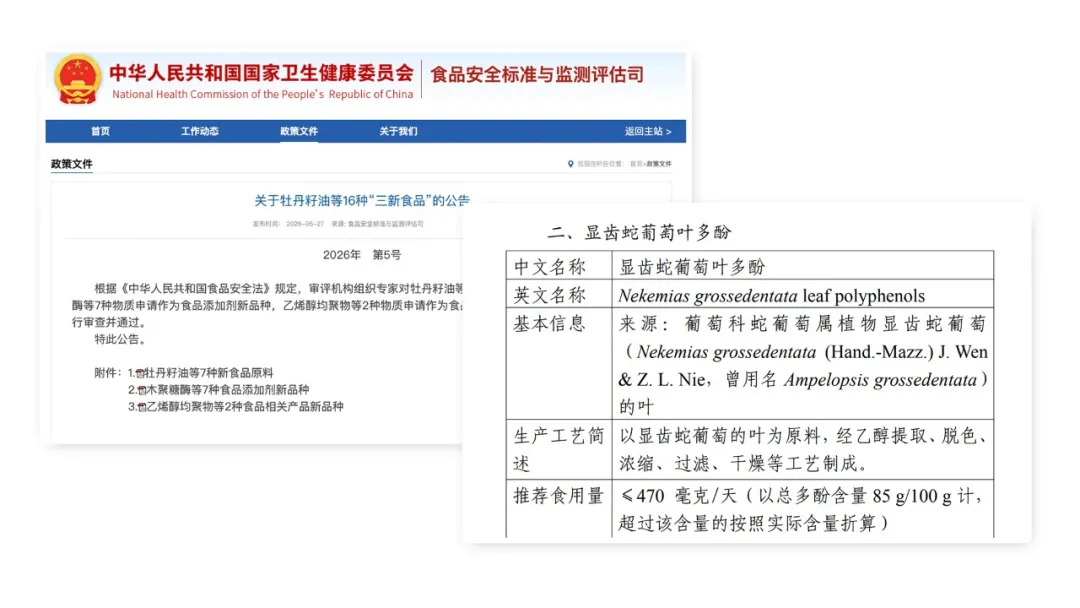The height and width of the screenshot is (608, 1080).
Task: Open the 关于我们 navigation item
Action: 398,131
